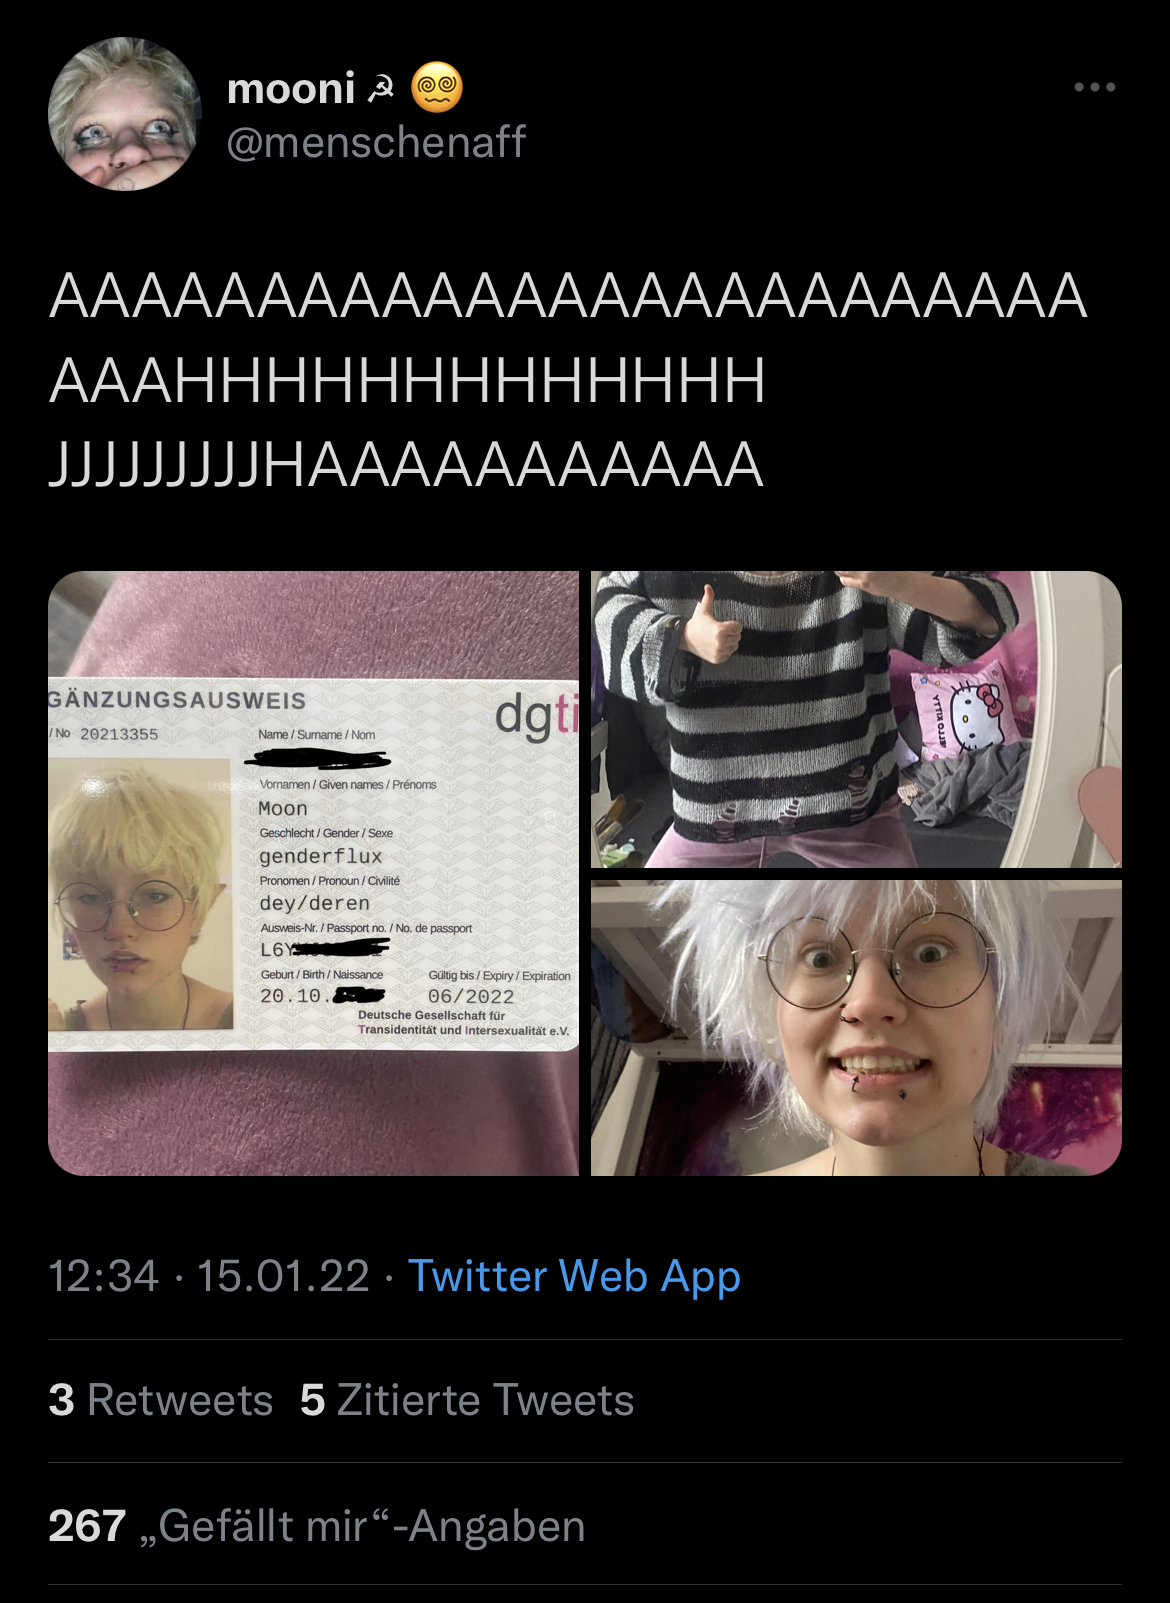Open the striped sweater thumbs-up photo
Screen dimensions: 1170x1603
coord(856,719)
